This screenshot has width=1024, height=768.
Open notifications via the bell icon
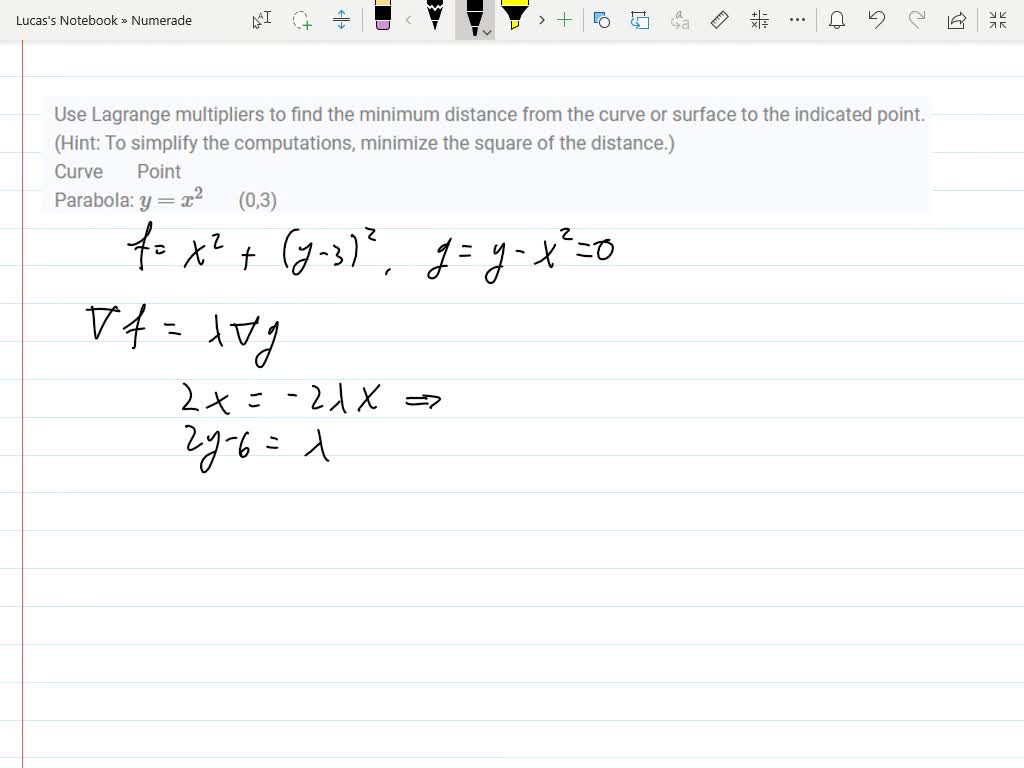pos(837,20)
